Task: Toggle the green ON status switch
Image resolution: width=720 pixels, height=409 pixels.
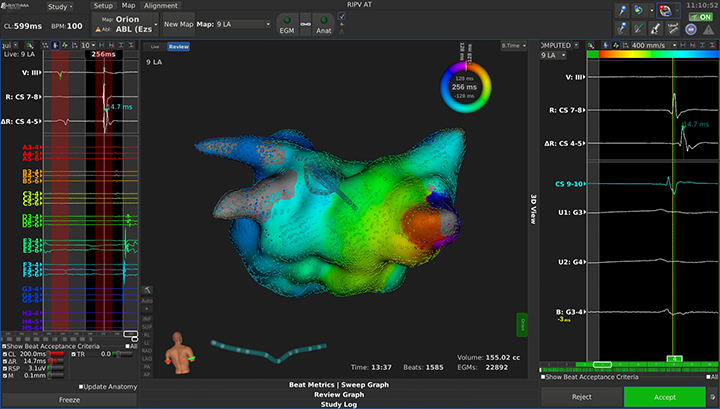Action: [x=701, y=16]
